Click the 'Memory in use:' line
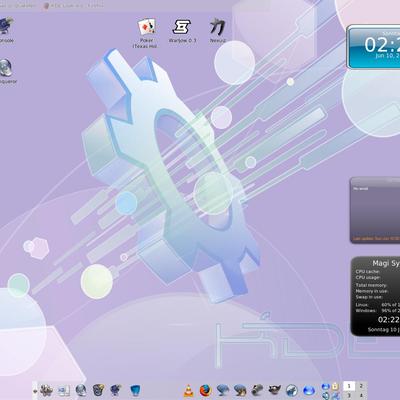 click(372, 291)
